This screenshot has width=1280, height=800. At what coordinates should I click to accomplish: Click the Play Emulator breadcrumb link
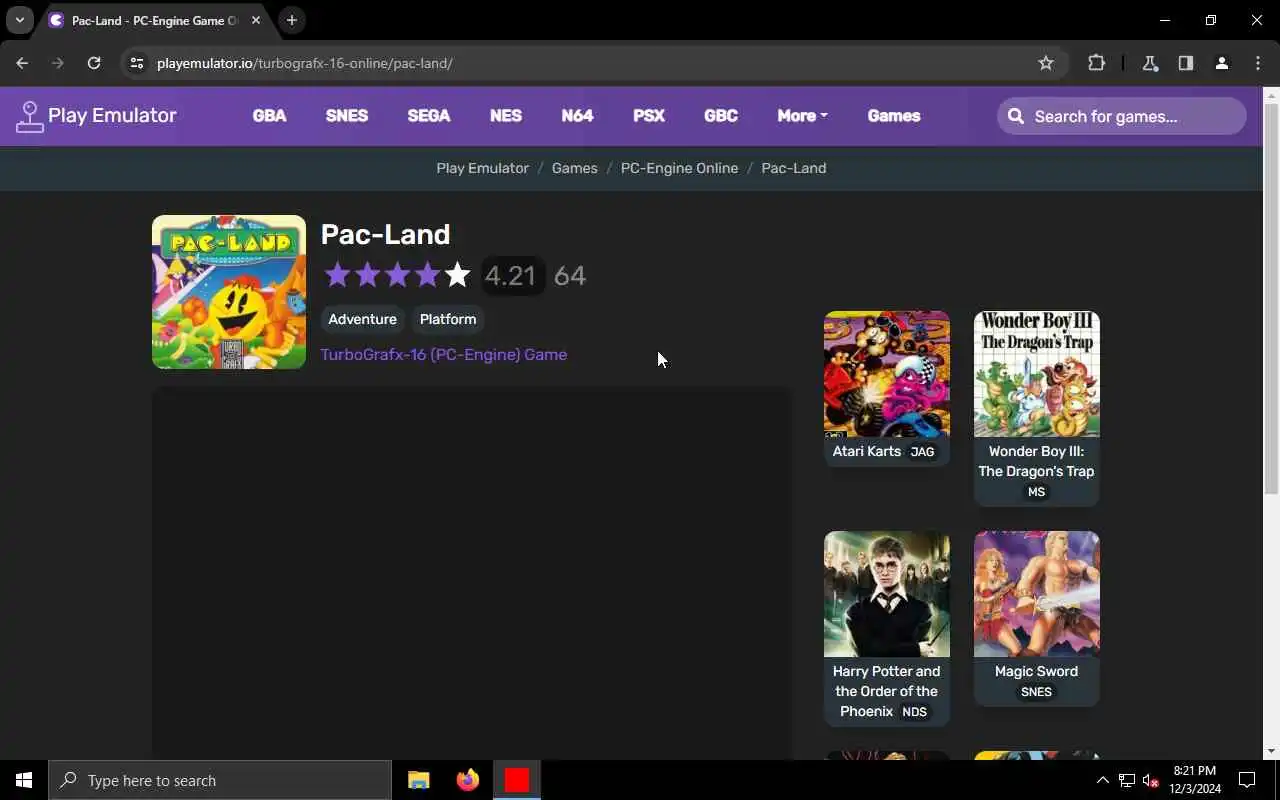click(x=482, y=168)
